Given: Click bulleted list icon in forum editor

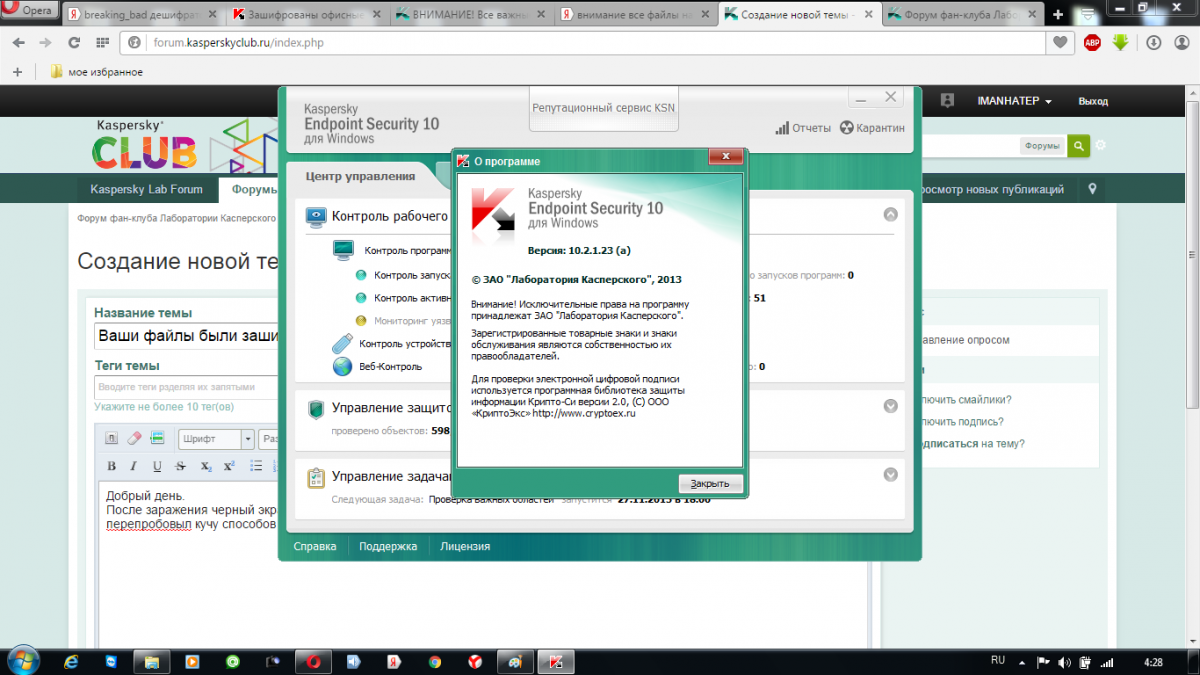Looking at the screenshot, I should [256, 466].
